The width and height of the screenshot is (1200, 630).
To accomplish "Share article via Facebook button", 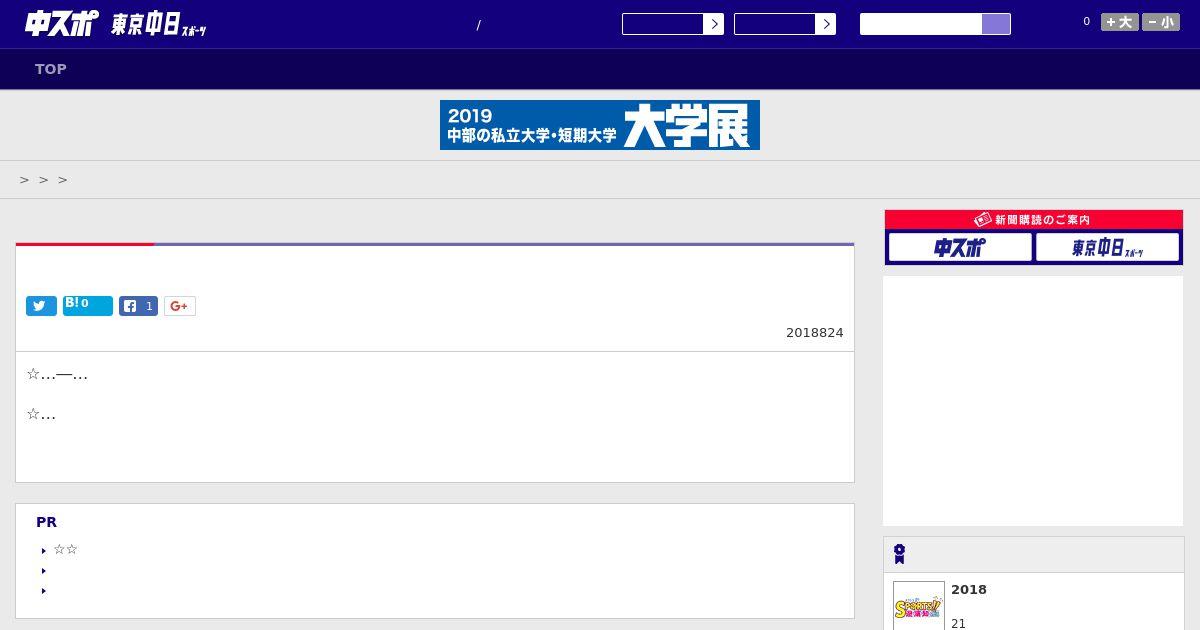I will pos(138,306).
